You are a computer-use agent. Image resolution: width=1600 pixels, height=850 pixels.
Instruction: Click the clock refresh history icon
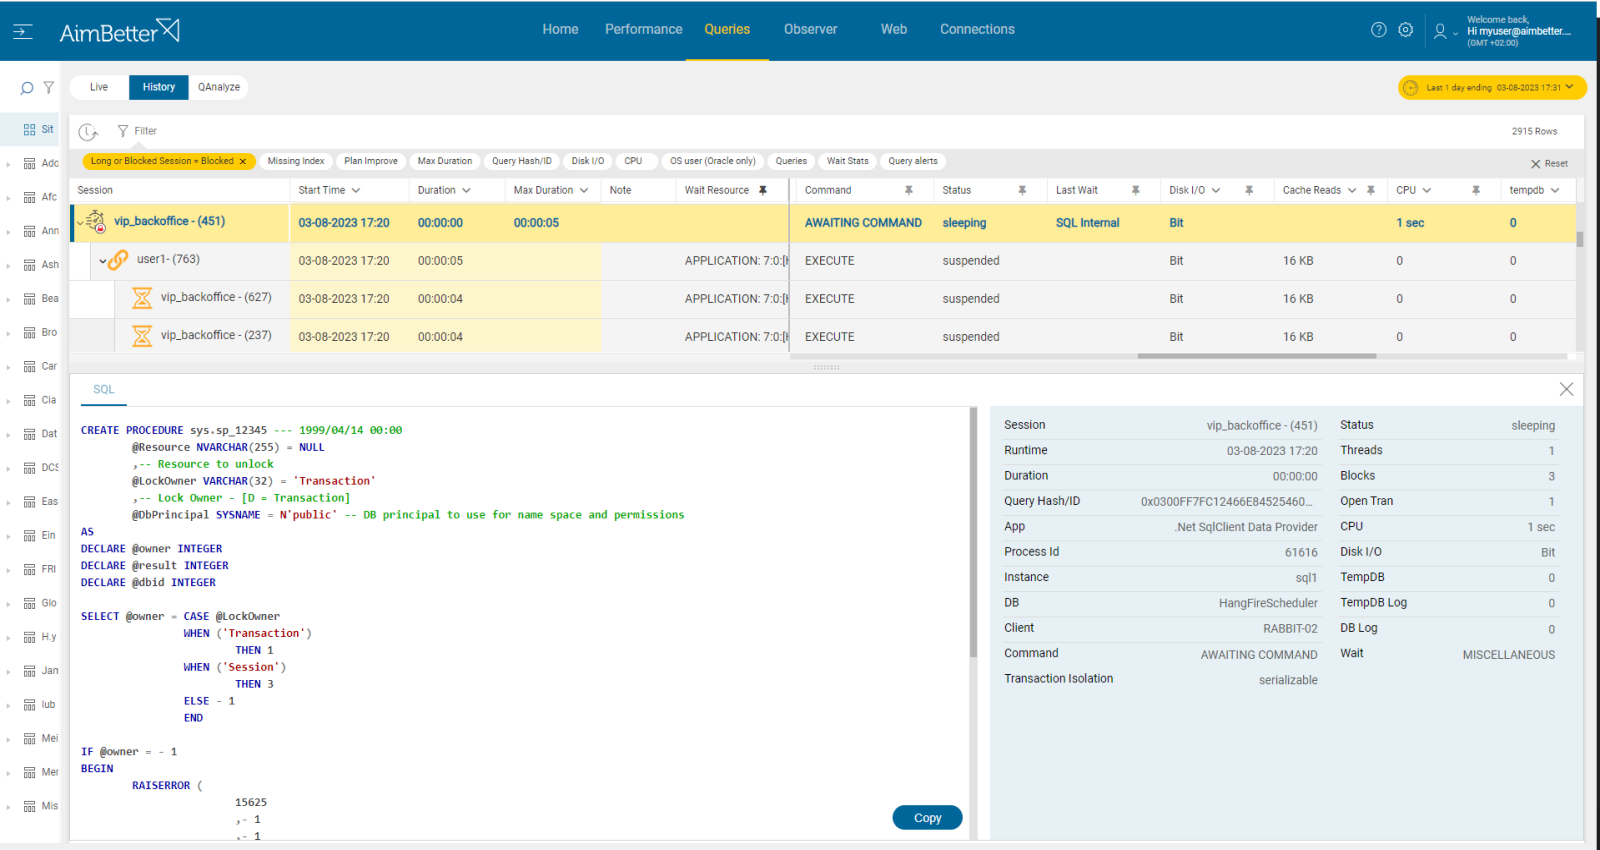[88, 131]
